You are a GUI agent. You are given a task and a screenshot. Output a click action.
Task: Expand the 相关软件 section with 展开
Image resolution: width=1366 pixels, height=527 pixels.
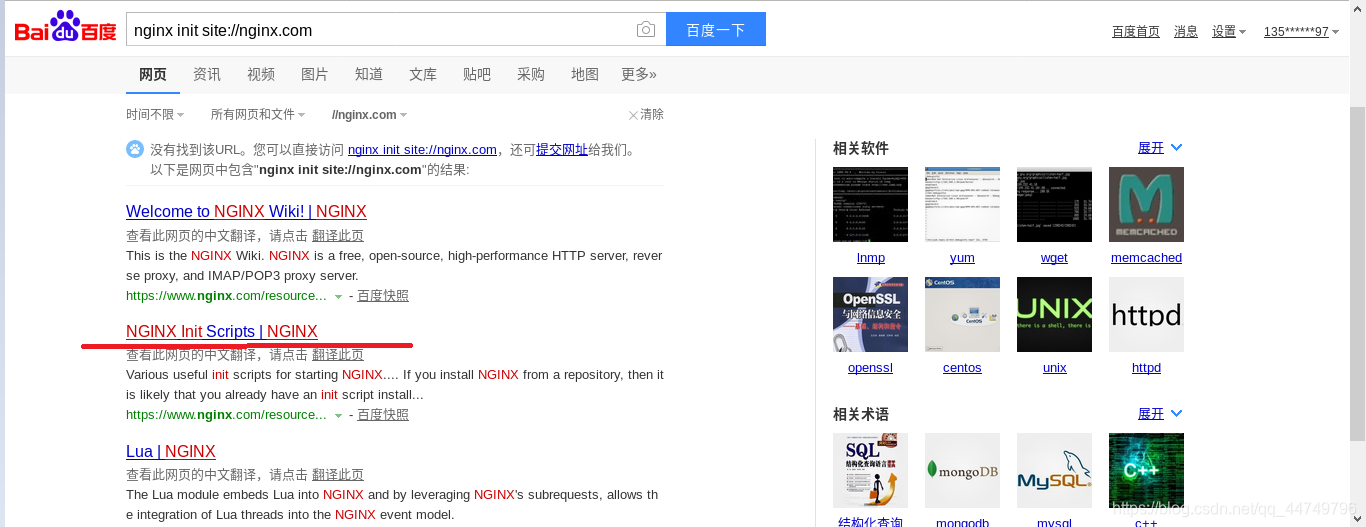1160,148
